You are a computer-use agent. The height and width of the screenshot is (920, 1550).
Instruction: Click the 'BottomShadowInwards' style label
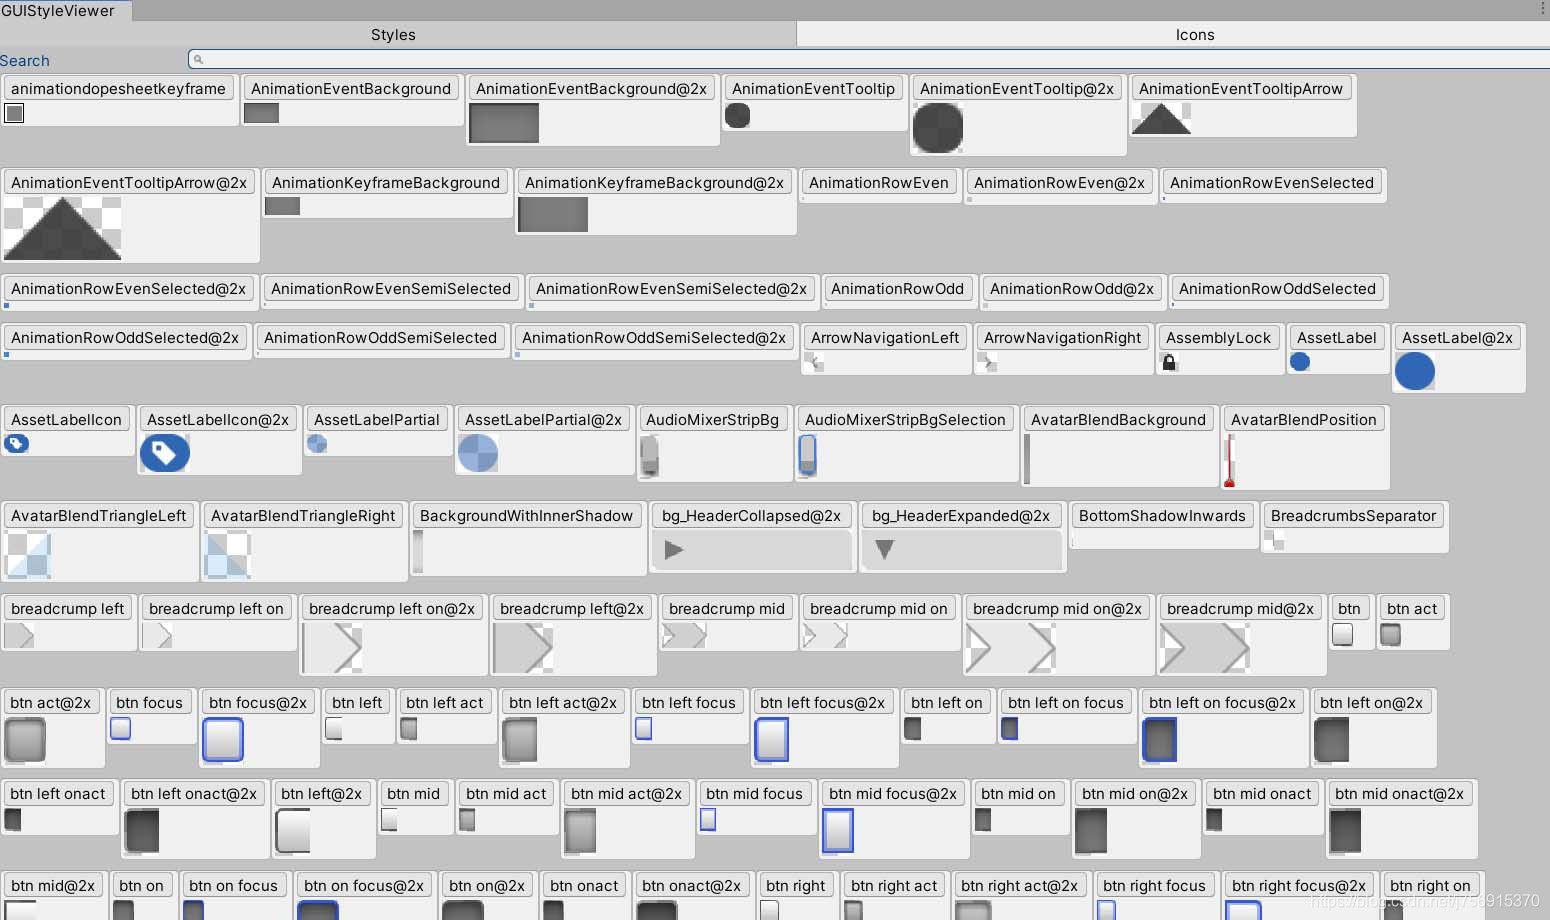[1162, 515]
